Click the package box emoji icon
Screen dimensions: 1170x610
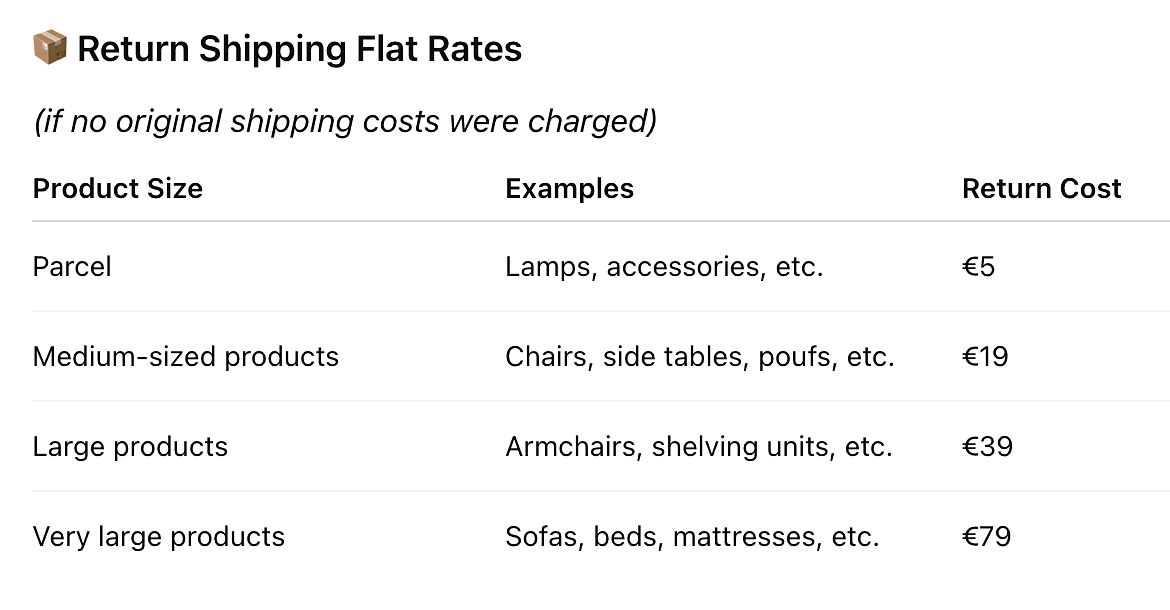[x=50, y=47]
